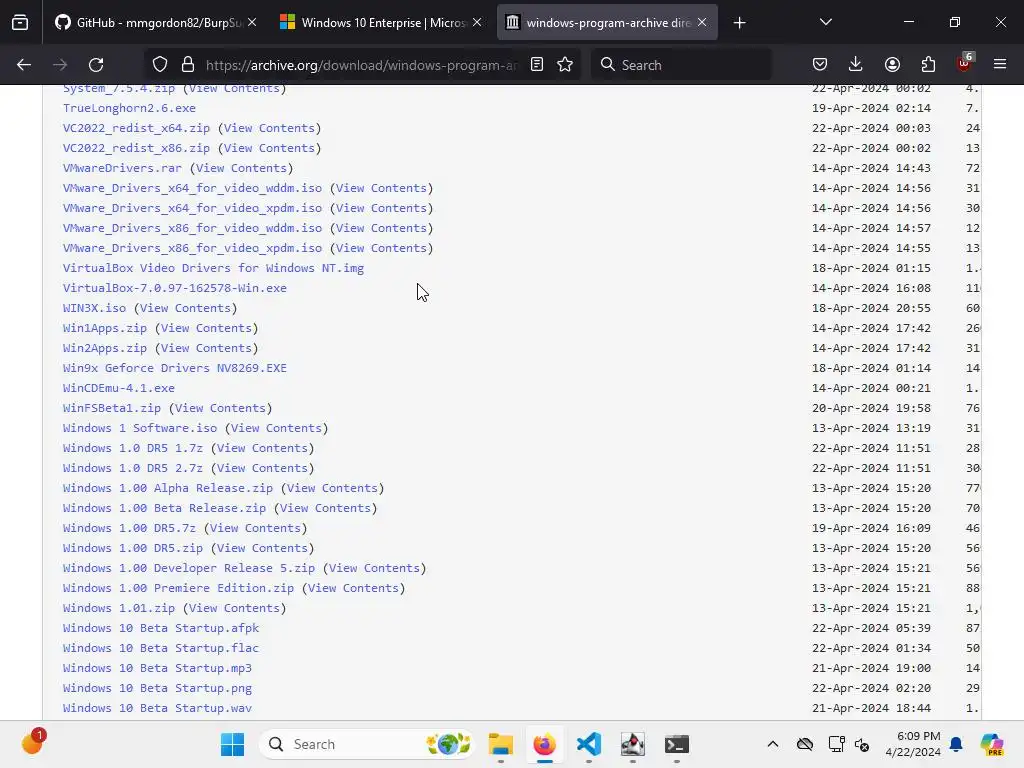Close the windows-program-archive tab

702,22
